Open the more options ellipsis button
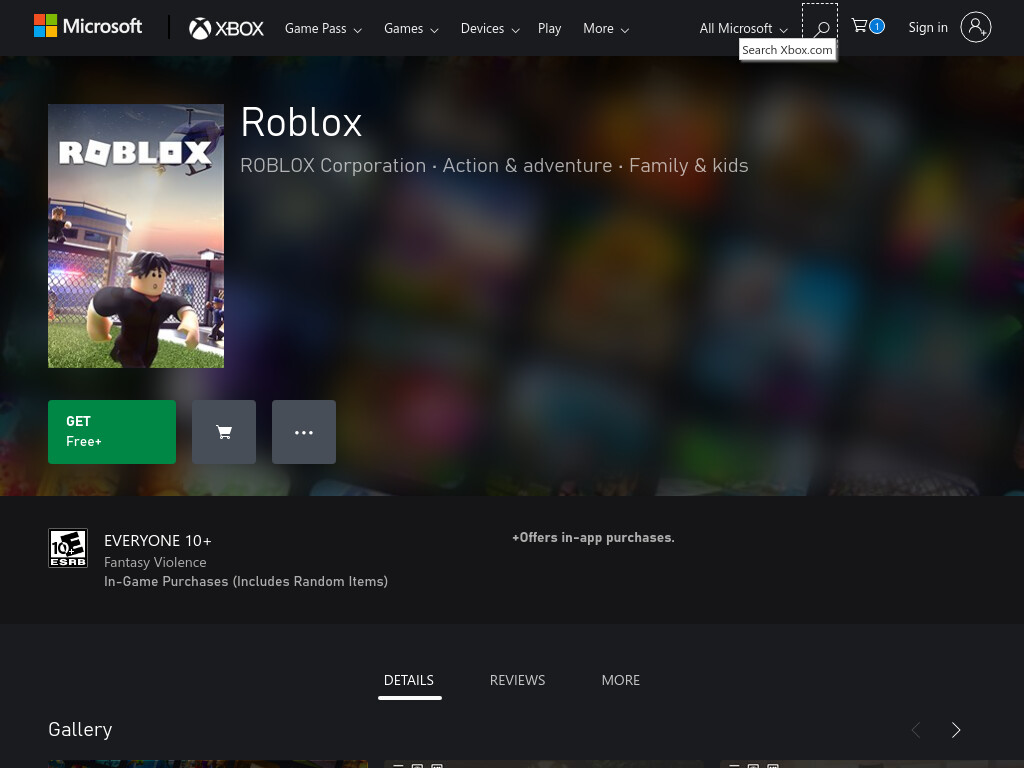 (304, 432)
